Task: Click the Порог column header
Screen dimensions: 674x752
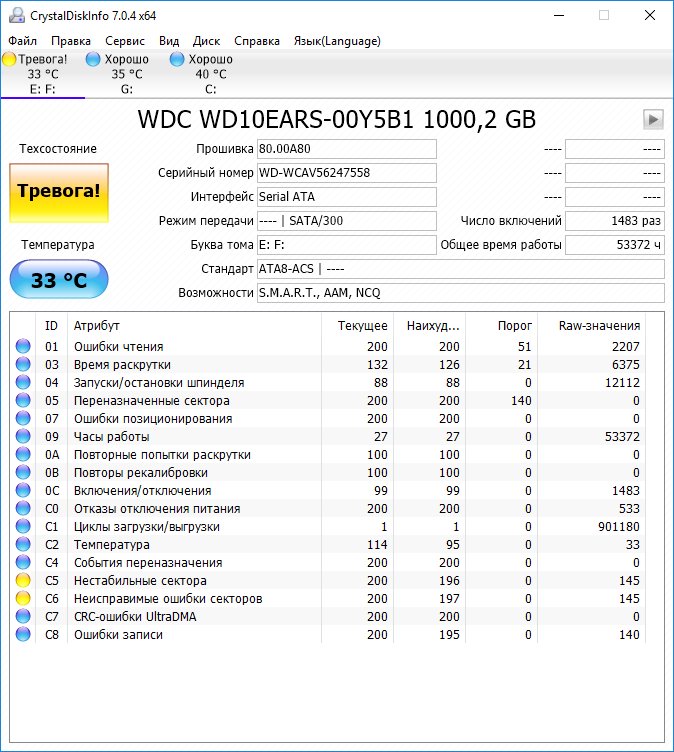Action: [x=501, y=326]
